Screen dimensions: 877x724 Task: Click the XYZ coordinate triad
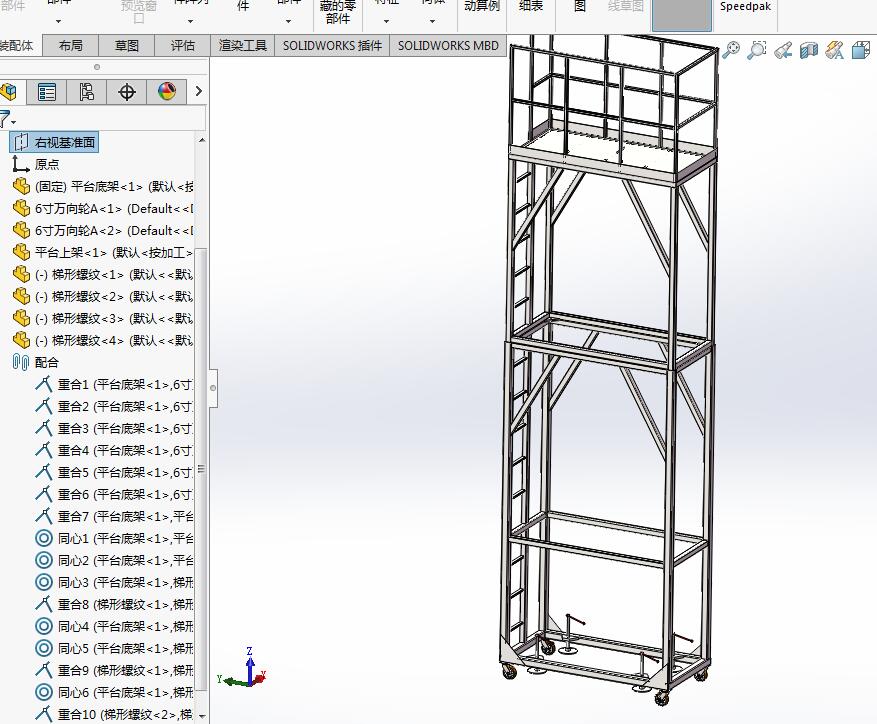[x=244, y=668]
